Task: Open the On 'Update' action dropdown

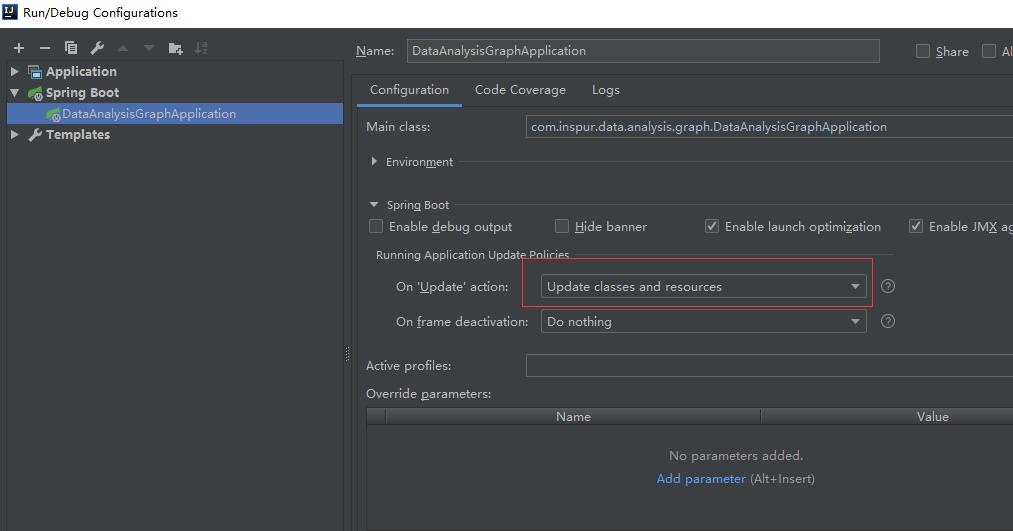Action: pyautogui.click(x=703, y=286)
